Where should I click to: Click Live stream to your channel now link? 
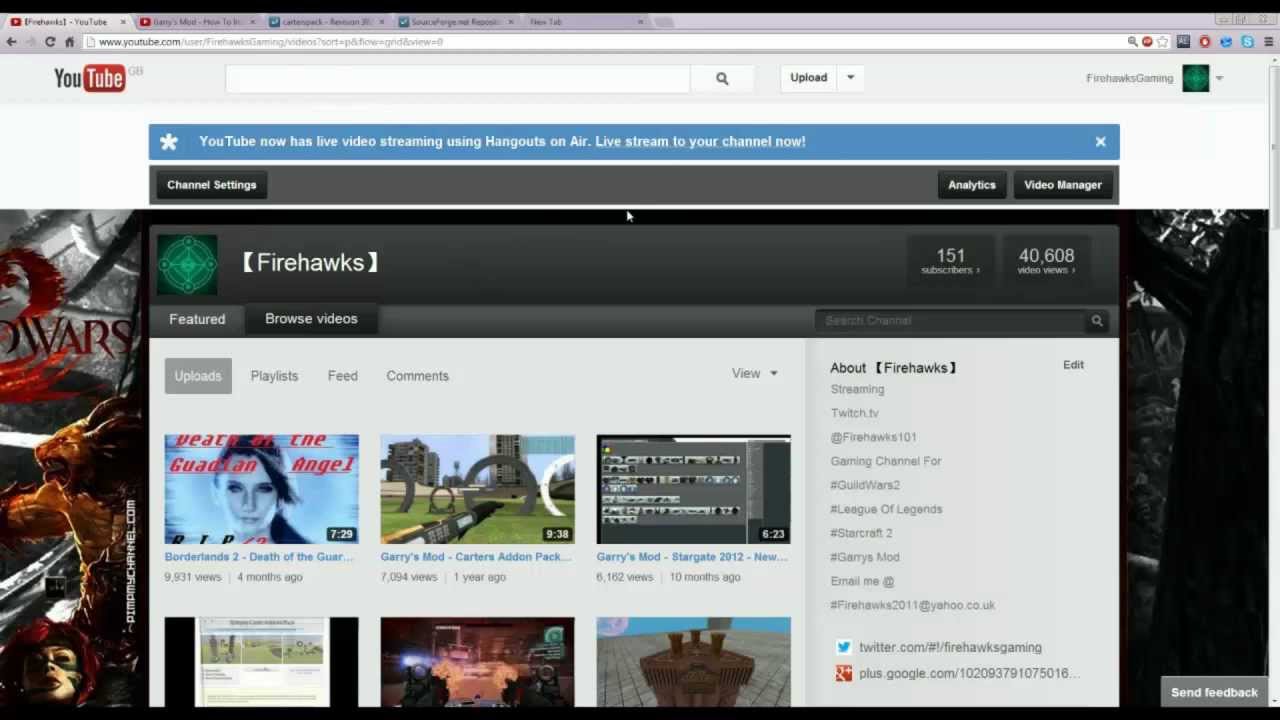700,142
